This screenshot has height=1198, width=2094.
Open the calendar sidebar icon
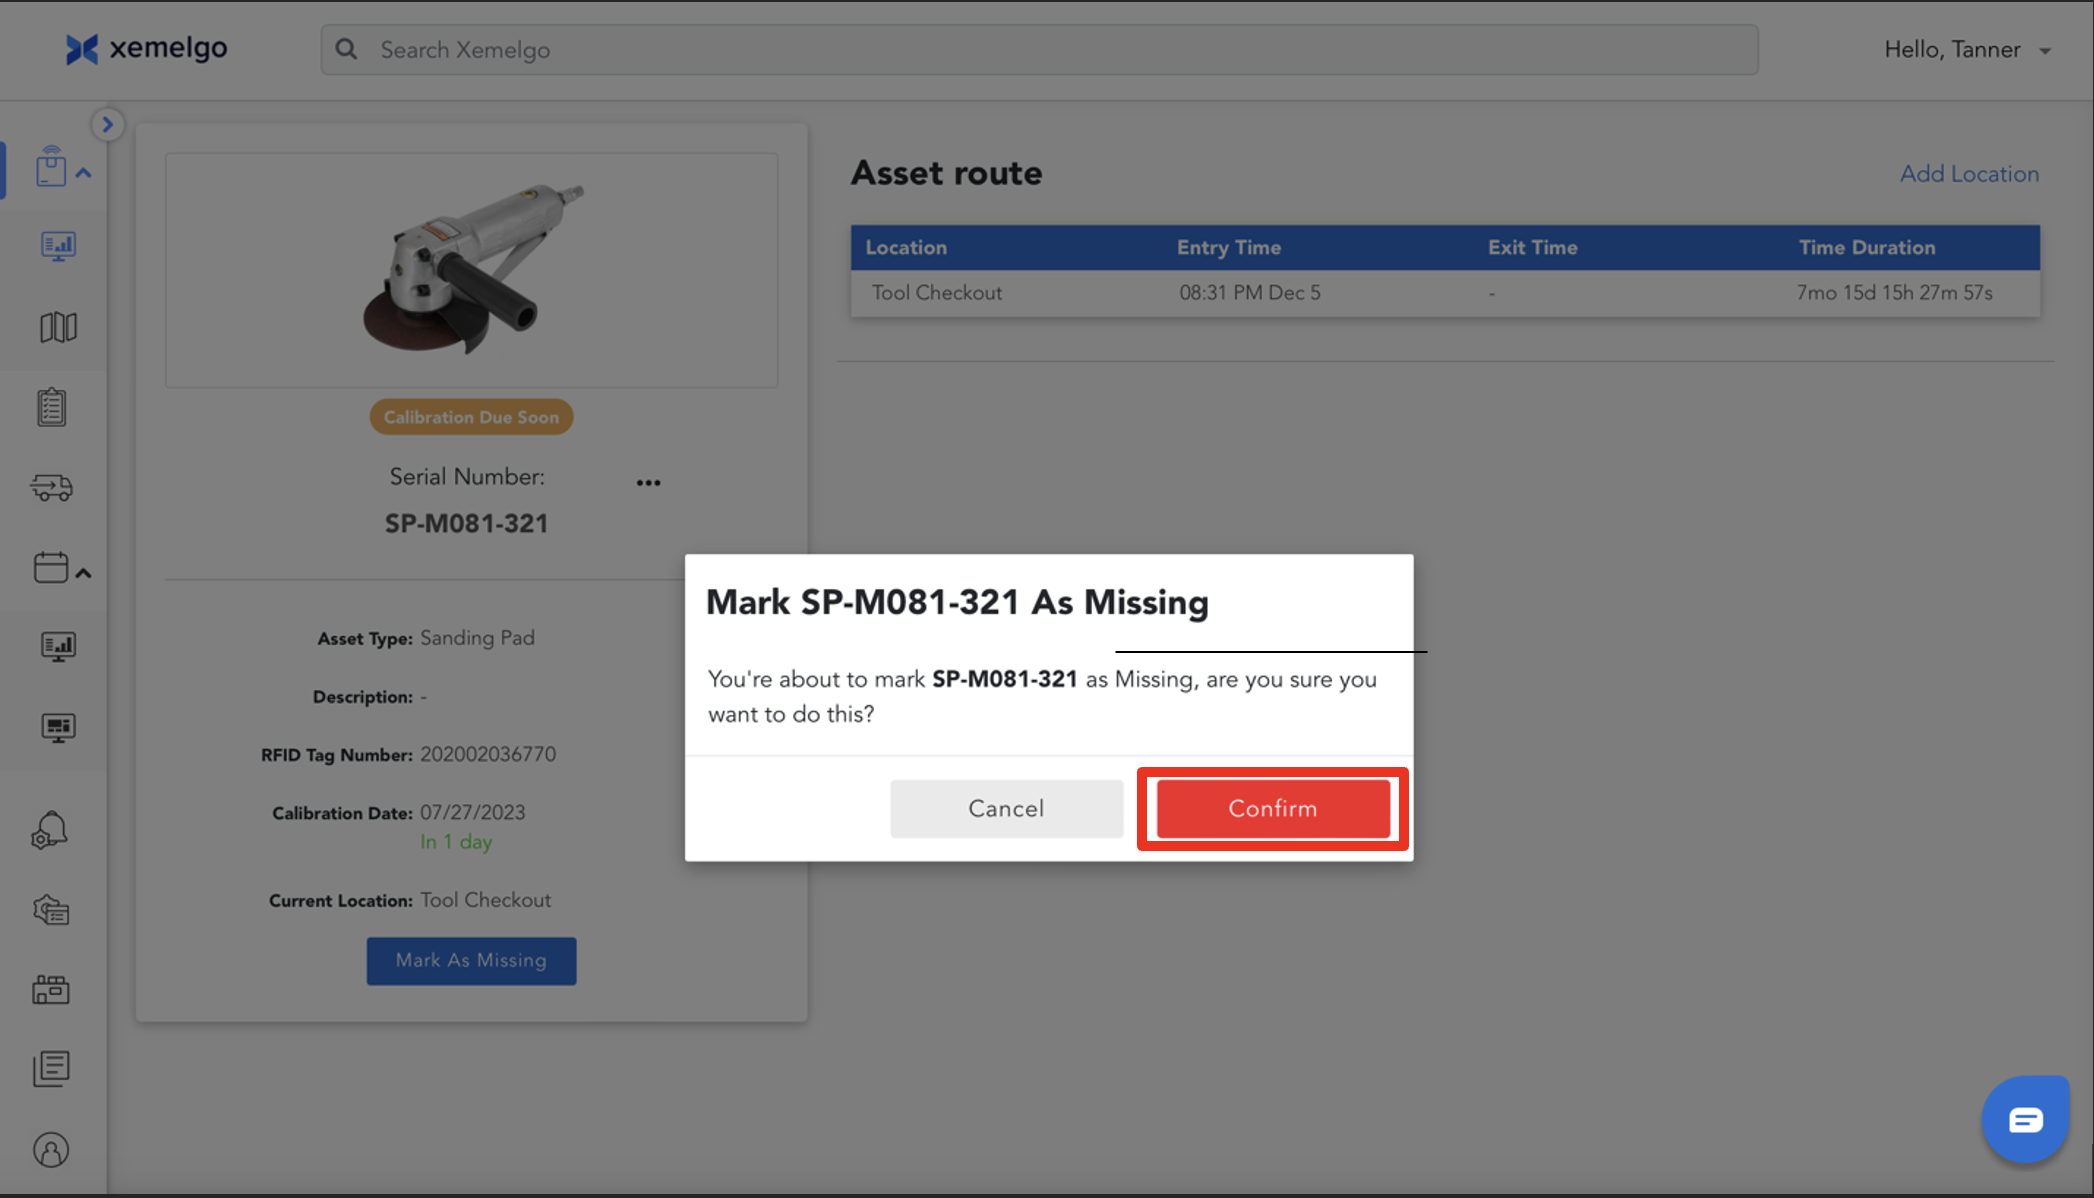[50, 568]
